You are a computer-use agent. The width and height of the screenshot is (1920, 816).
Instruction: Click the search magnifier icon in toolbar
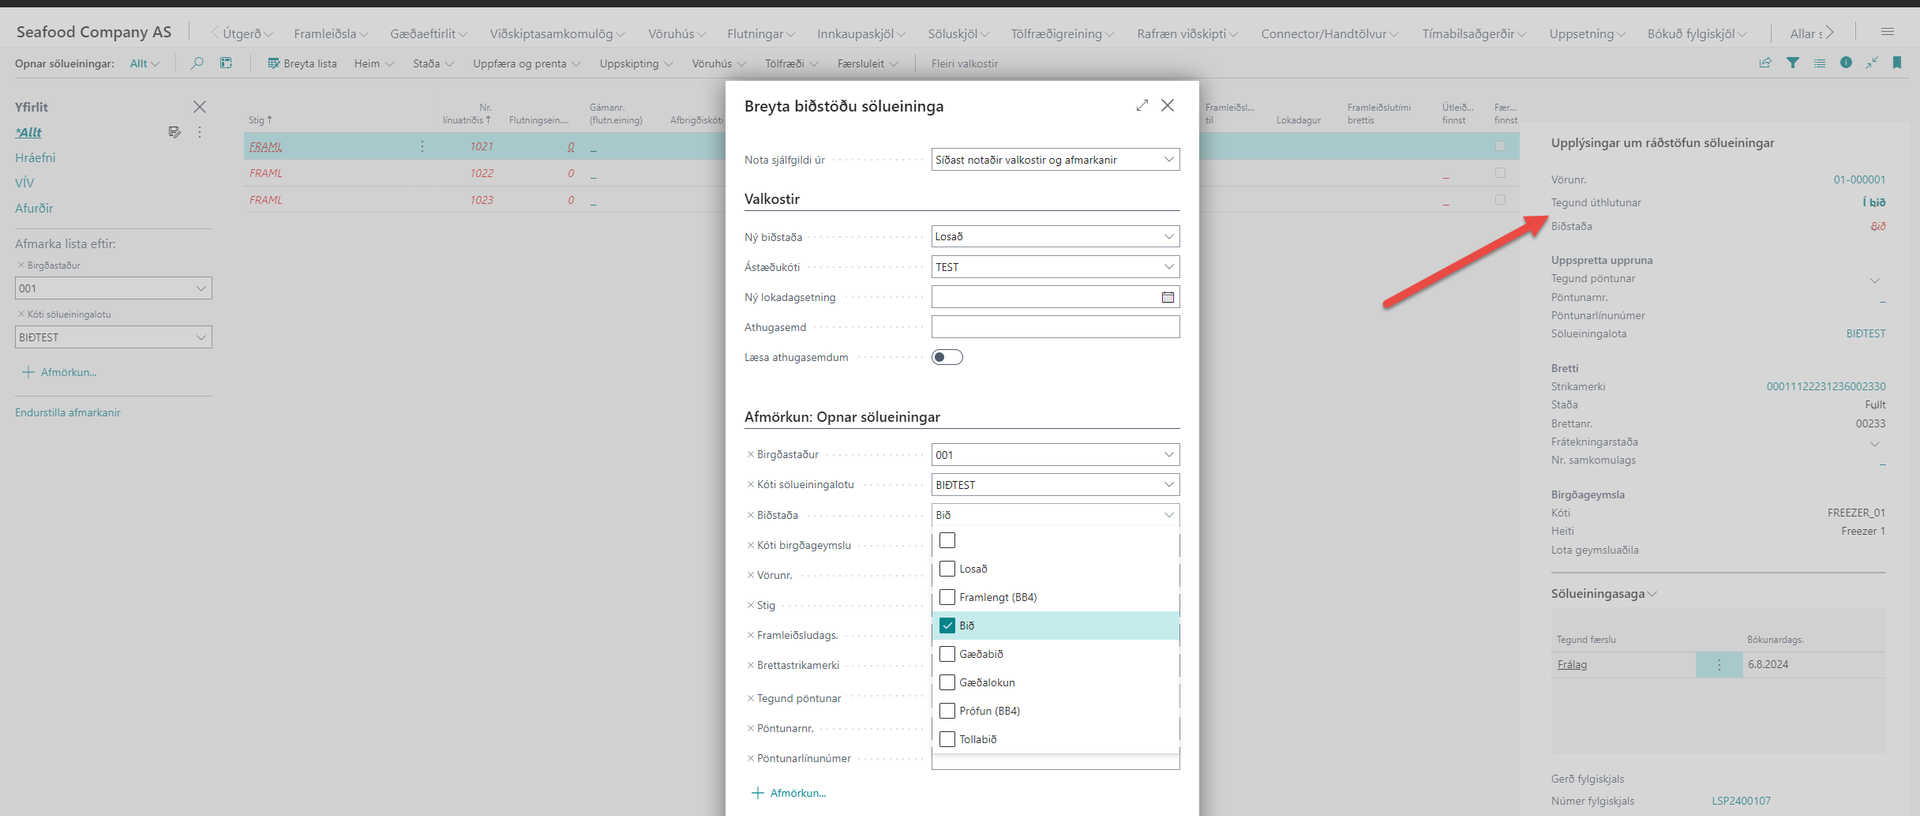coord(197,63)
